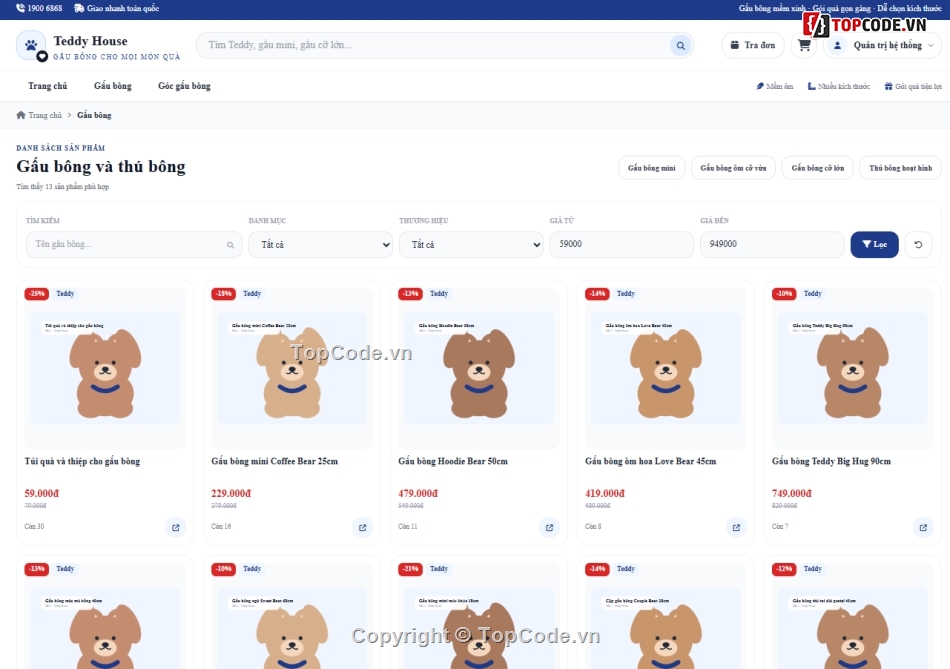950x669 pixels.
Task: Click the Gói quà tiện lợi gift icon
Action: pos(888,86)
